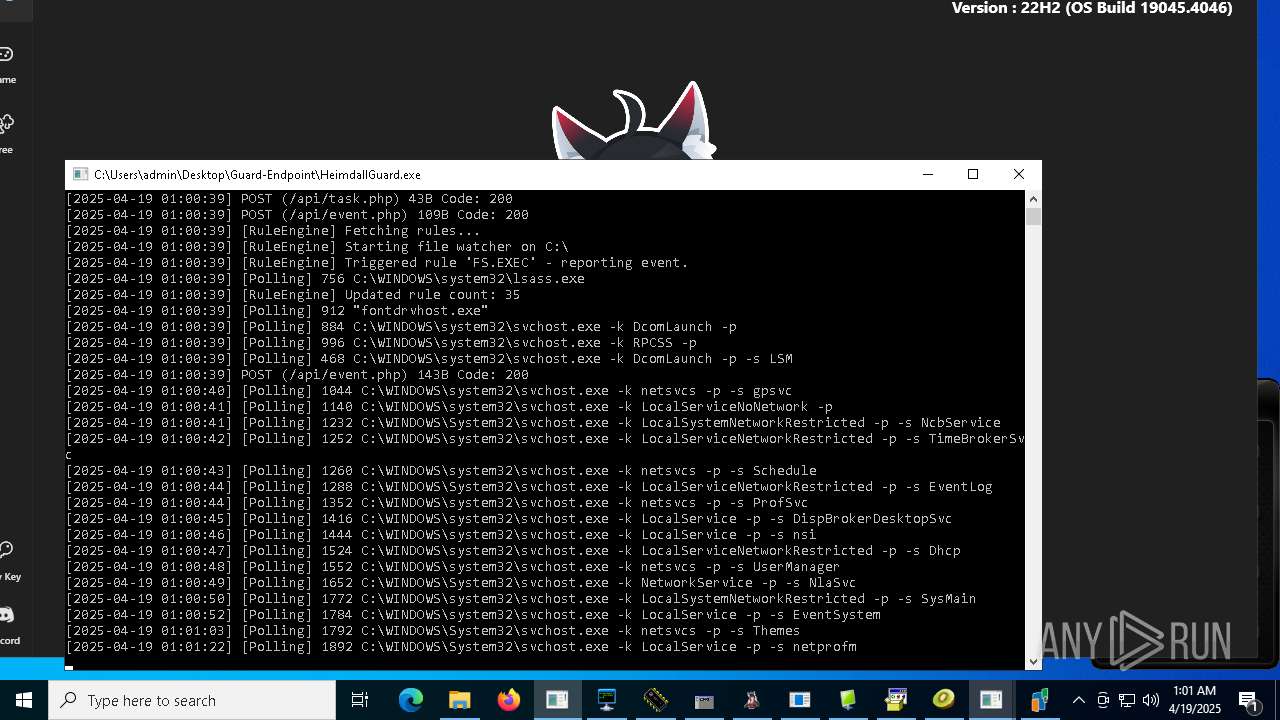Click the log line with 'FS.EXEC' rule
Image resolution: width=1280 pixels, height=720 pixels.
377,263
